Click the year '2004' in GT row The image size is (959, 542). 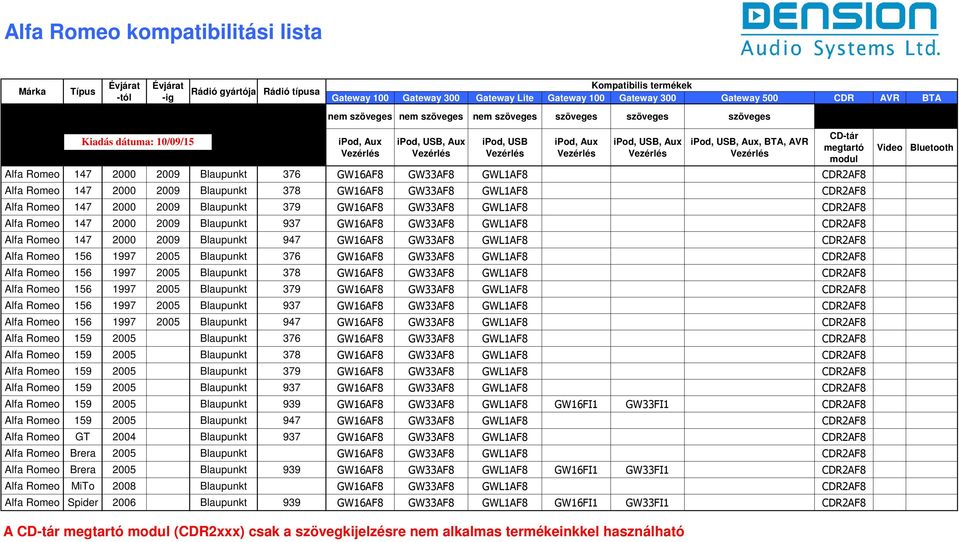(x=124, y=437)
